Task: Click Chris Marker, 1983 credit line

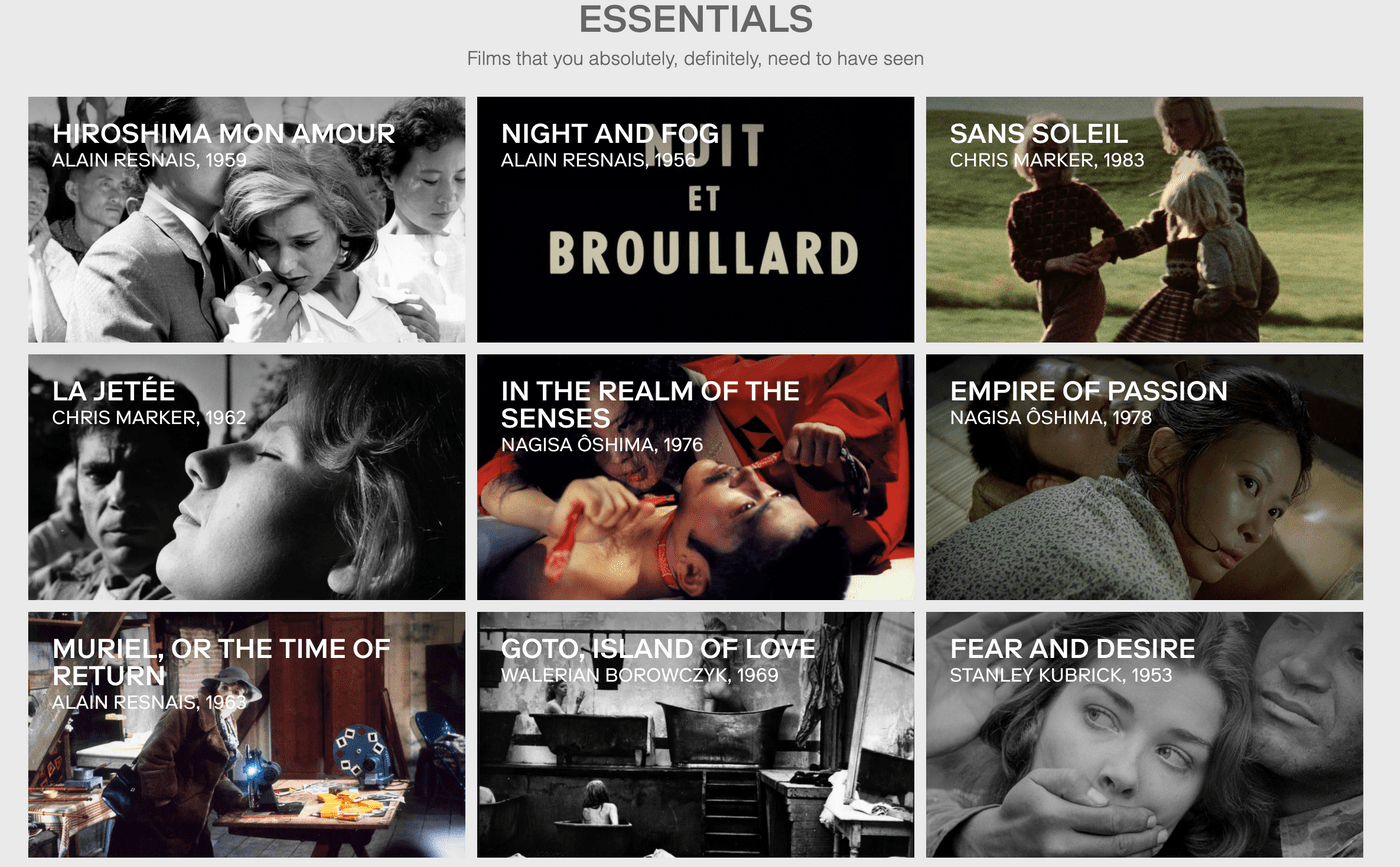Action: click(1047, 160)
